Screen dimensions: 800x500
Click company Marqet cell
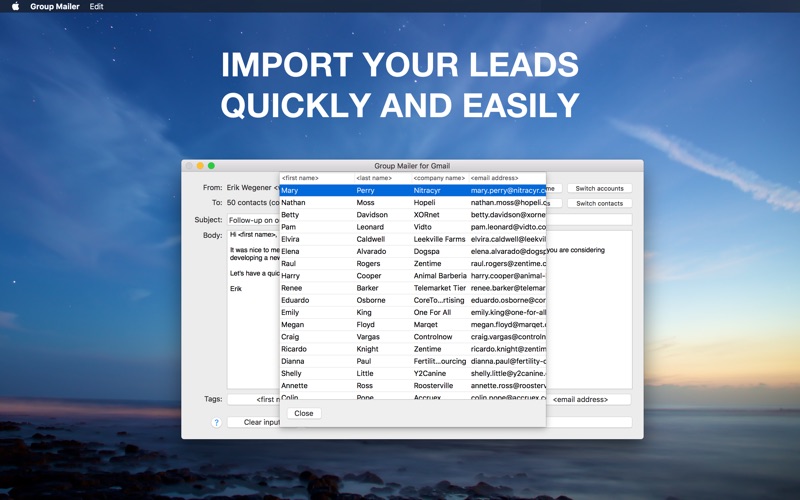tap(426, 325)
